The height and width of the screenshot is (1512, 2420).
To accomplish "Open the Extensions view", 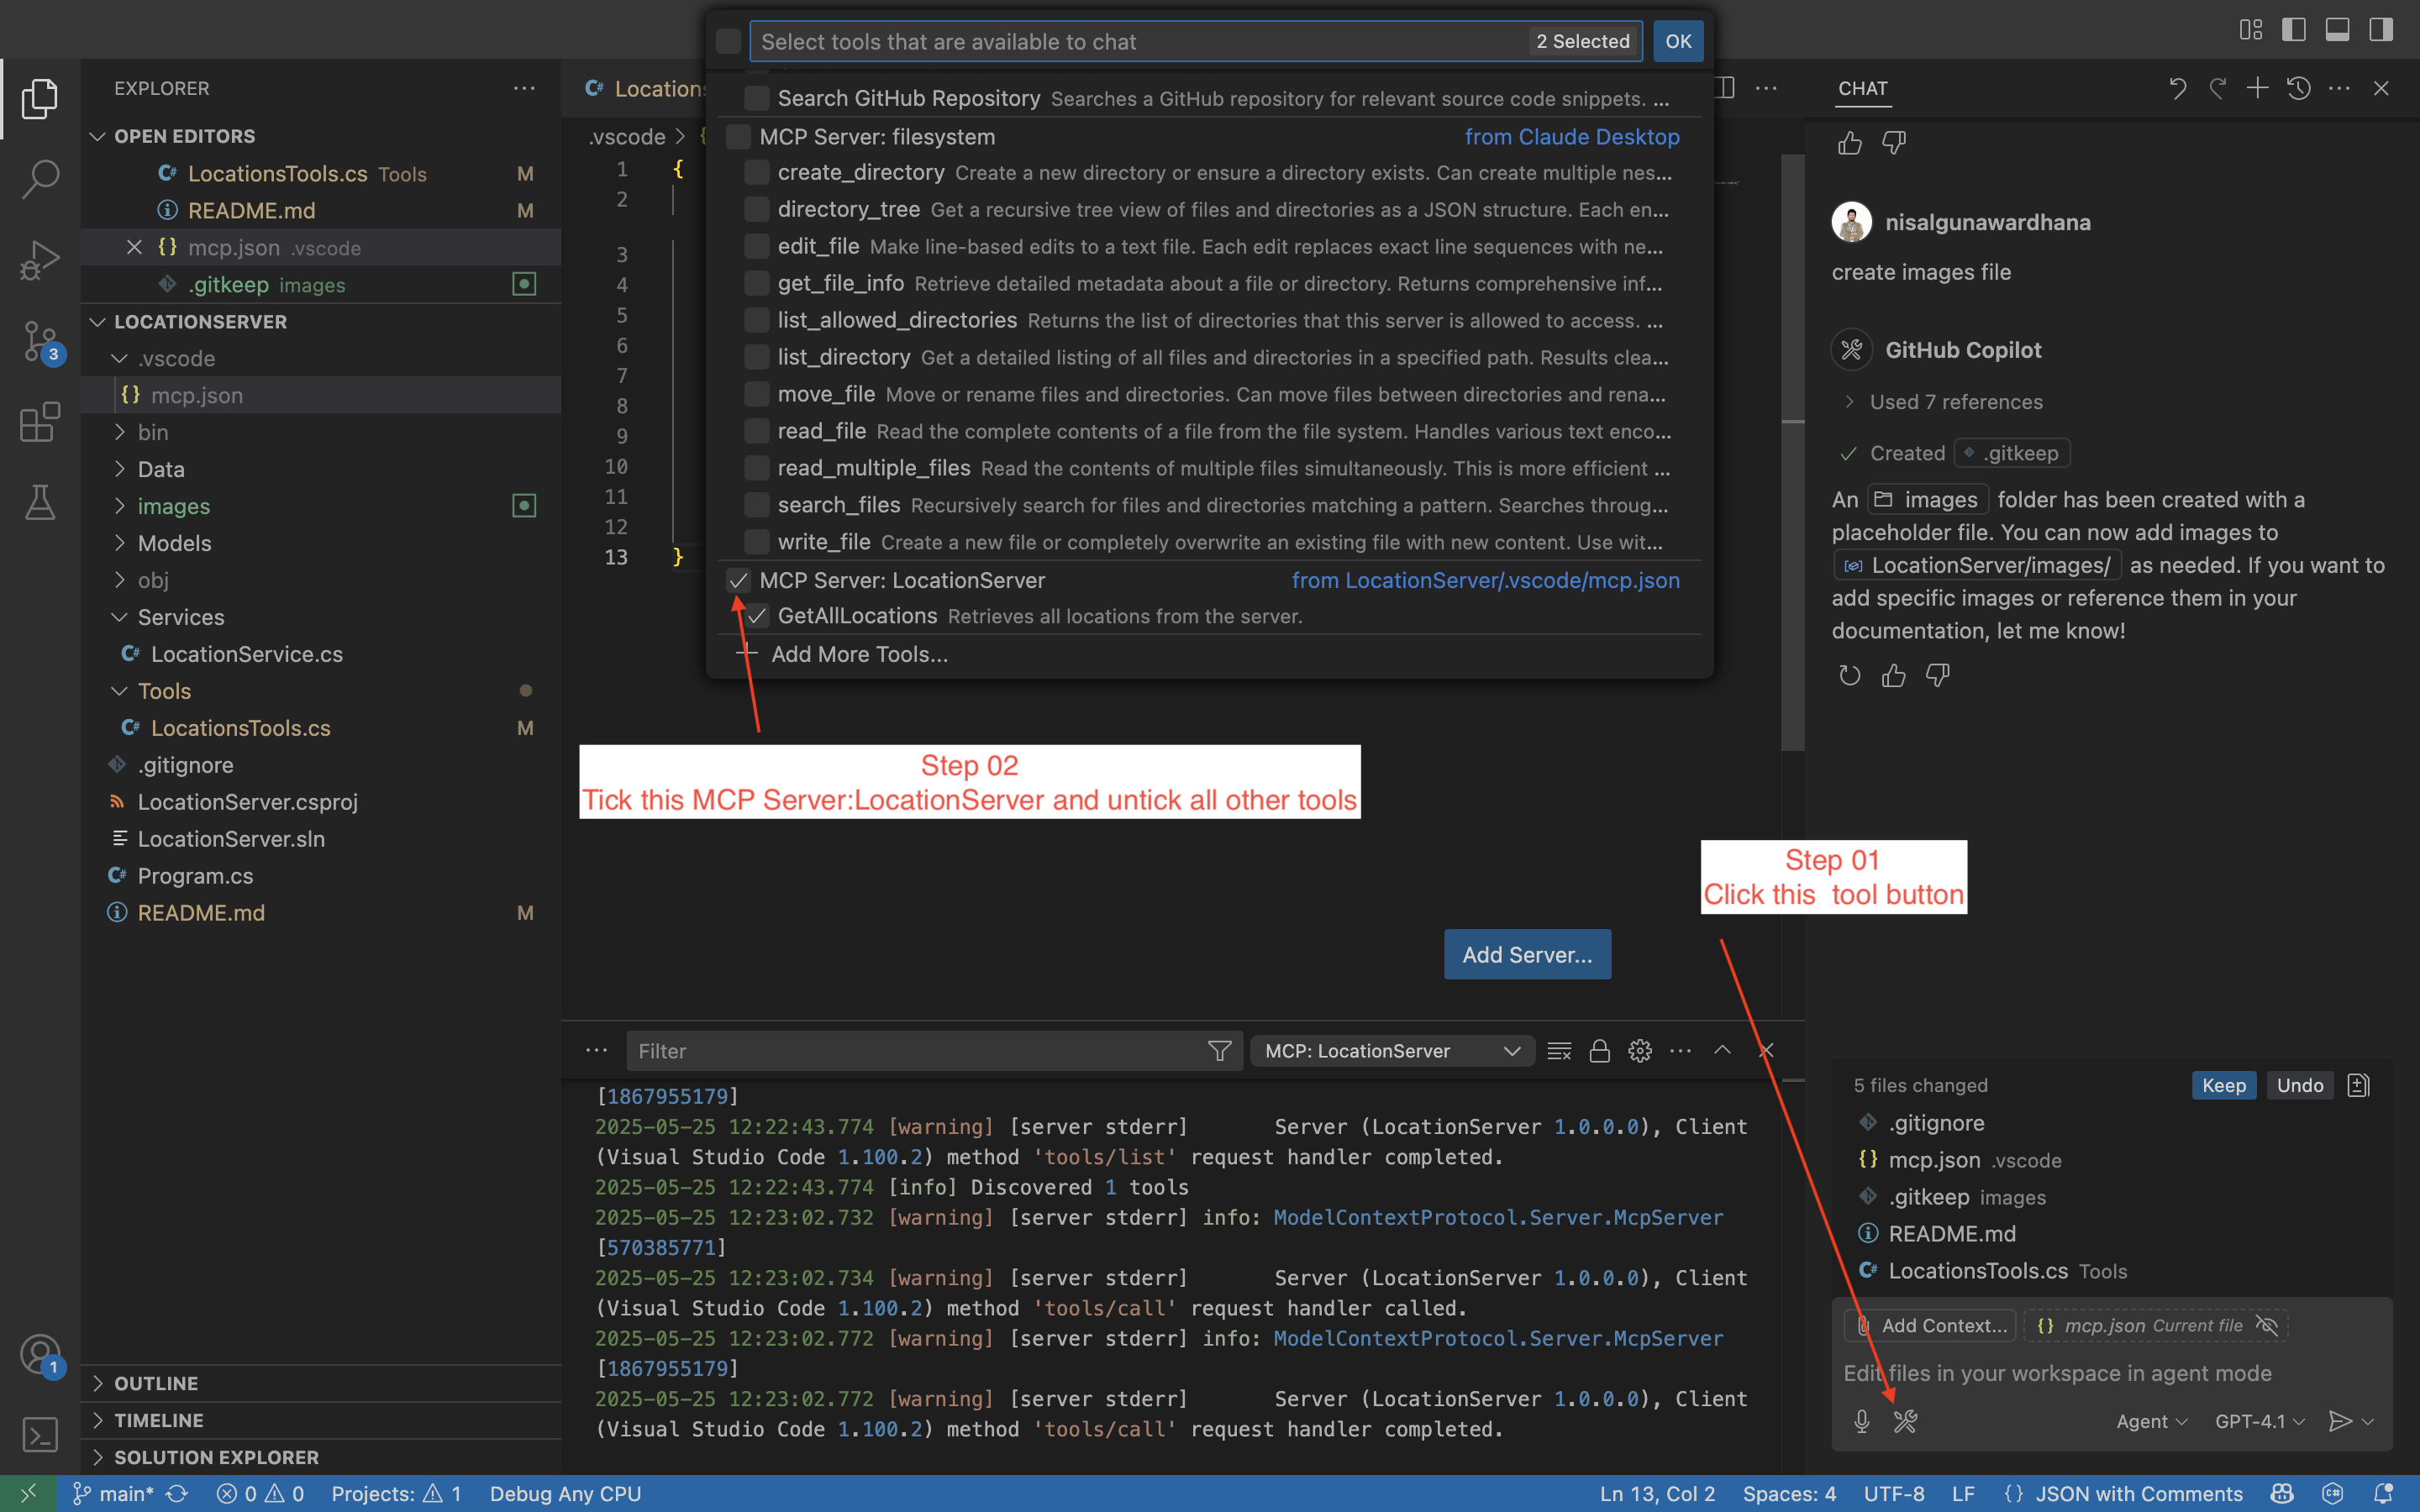I will [x=40, y=422].
